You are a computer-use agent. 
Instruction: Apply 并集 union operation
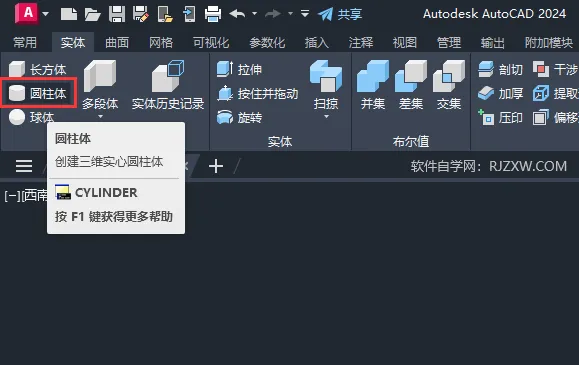pos(373,85)
